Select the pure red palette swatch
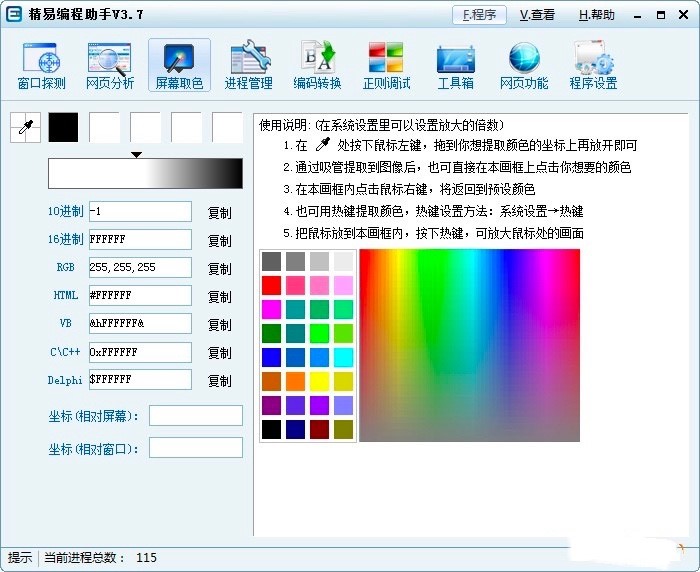Image resolution: width=700 pixels, height=572 pixels. point(271,285)
